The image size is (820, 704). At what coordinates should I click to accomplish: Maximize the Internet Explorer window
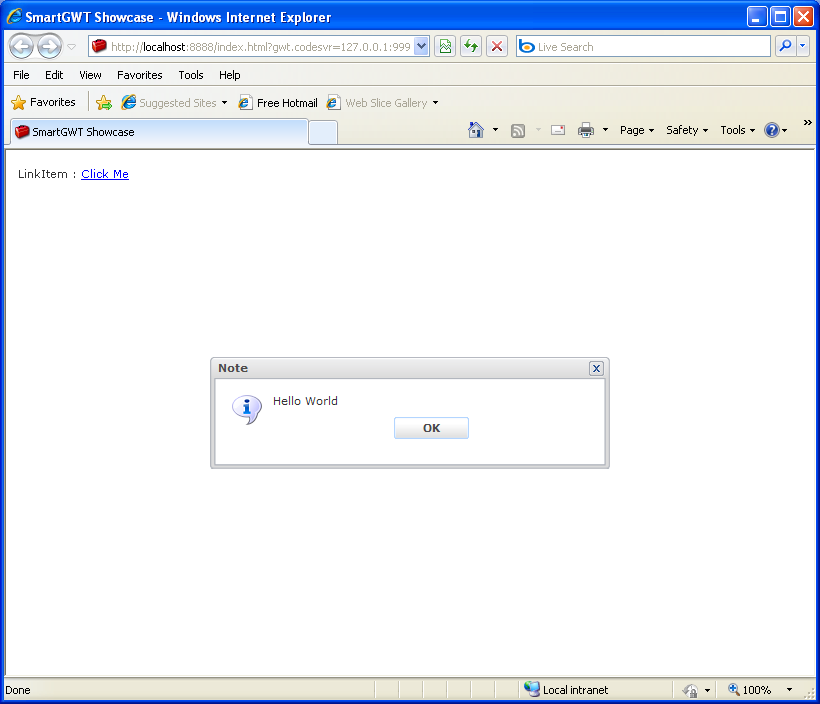pos(780,17)
